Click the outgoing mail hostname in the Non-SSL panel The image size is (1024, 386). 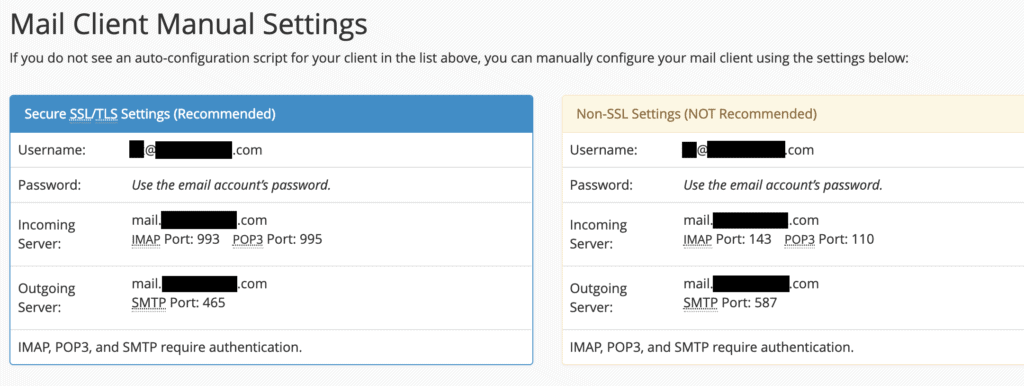(x=751, y=283)
